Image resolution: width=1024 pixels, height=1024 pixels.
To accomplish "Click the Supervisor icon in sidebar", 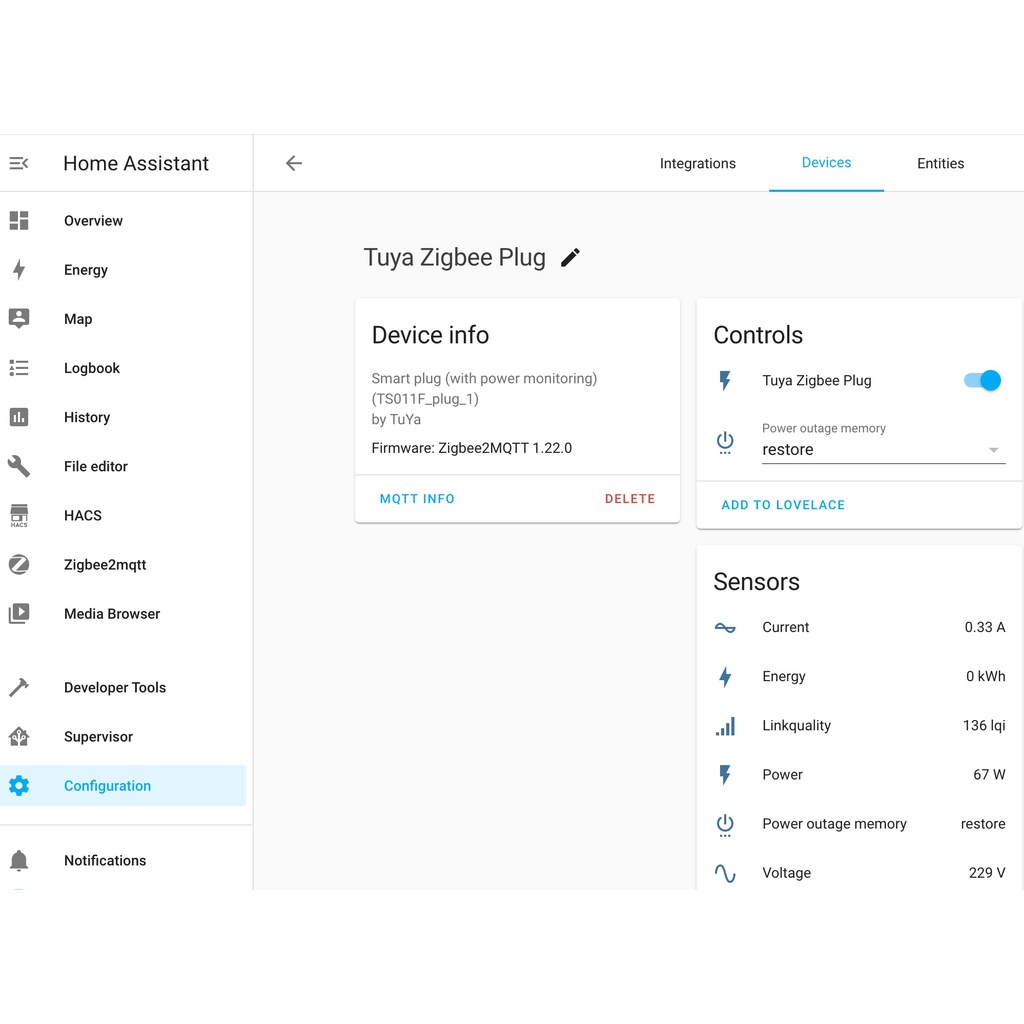I will [x=19, y=737].
